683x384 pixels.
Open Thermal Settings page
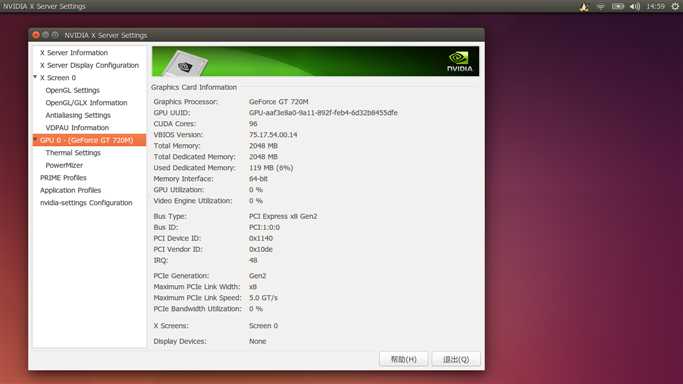click(x=73, y=153)
